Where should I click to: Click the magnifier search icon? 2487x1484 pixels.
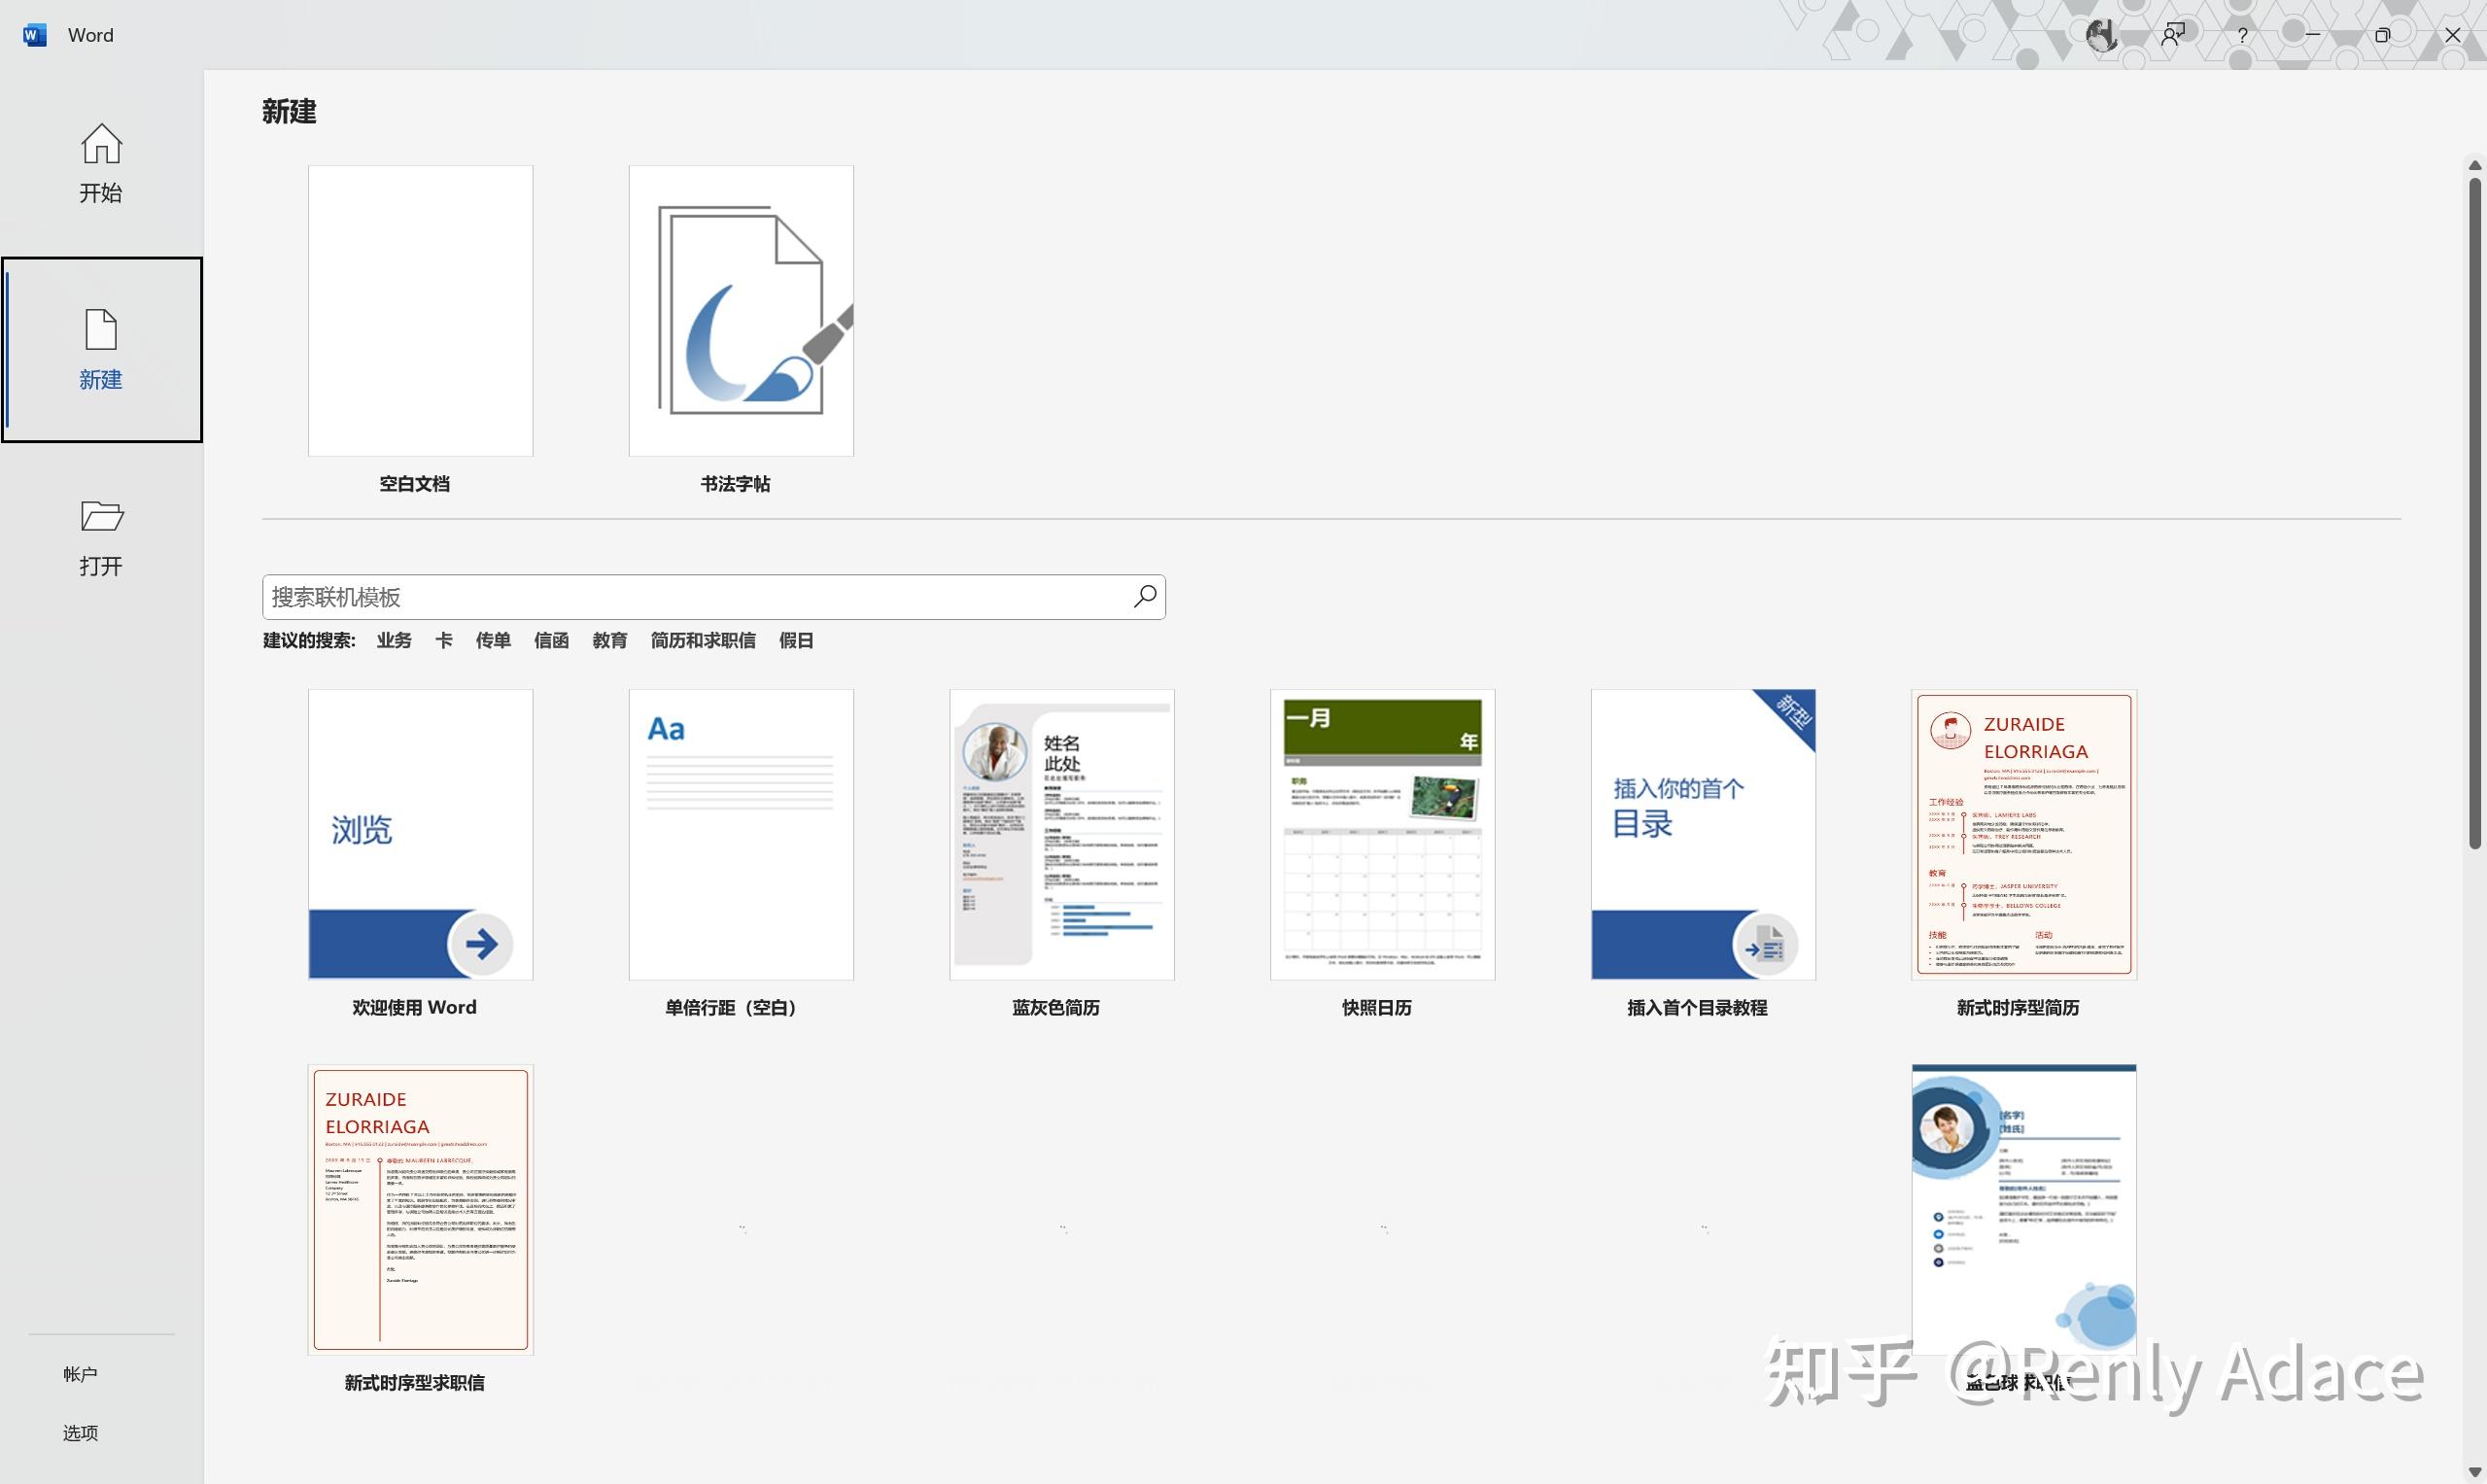[x=1145, y=597]
